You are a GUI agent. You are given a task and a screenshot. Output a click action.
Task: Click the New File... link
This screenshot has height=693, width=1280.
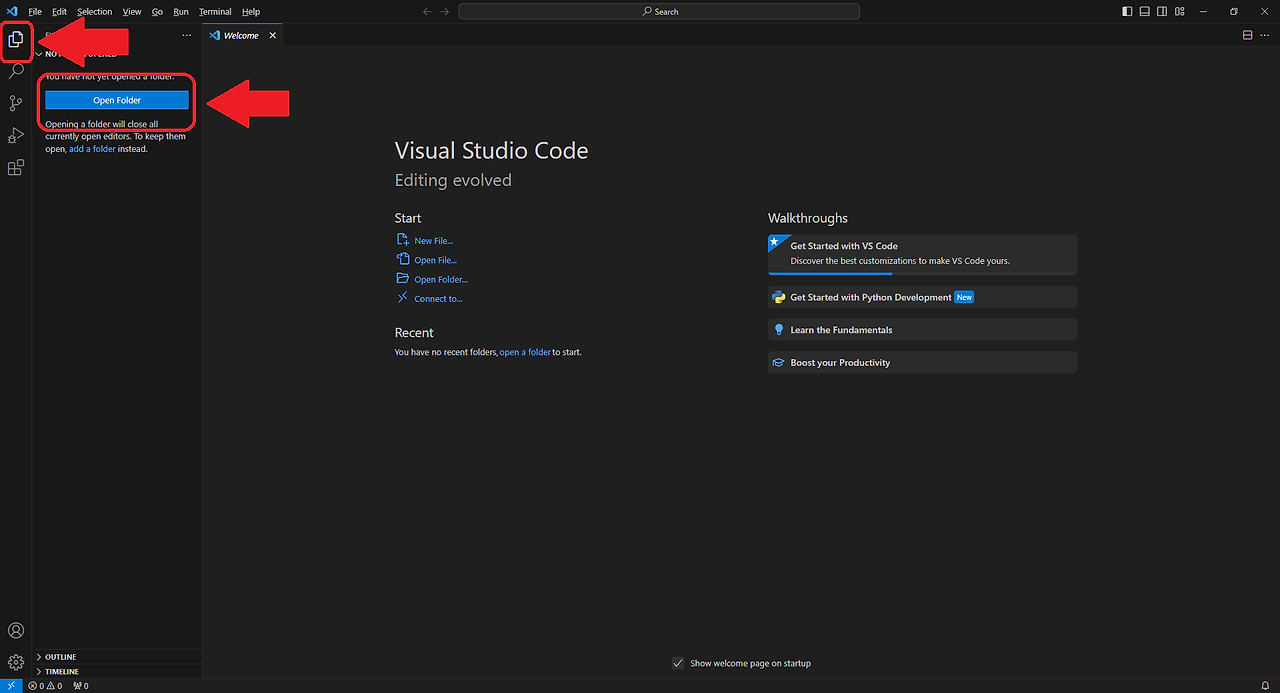coord(434,241)
